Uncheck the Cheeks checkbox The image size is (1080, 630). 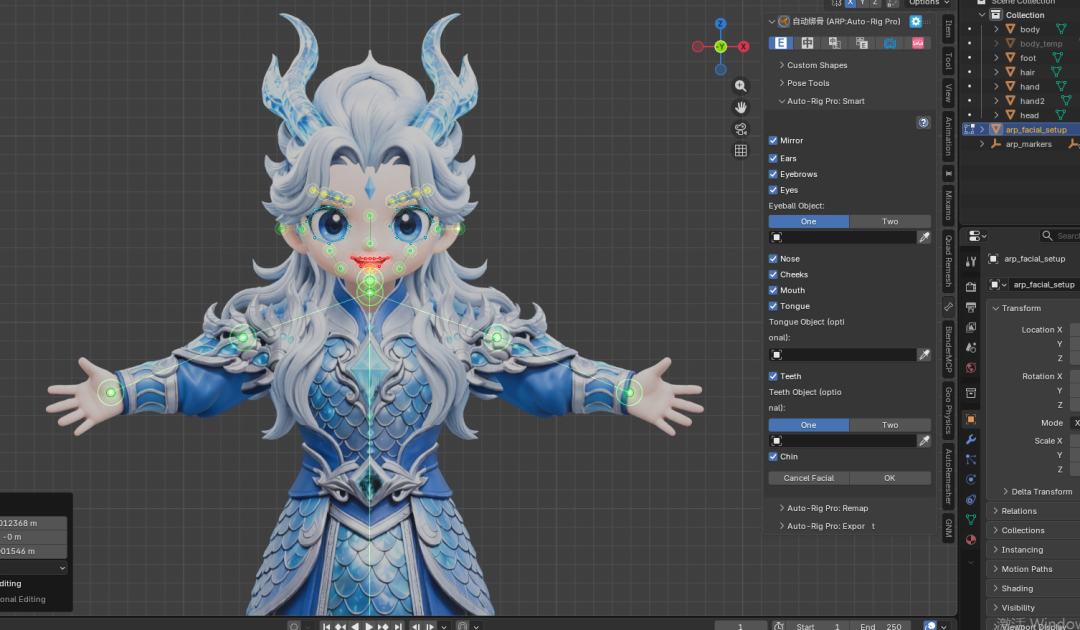click(773, 275)
